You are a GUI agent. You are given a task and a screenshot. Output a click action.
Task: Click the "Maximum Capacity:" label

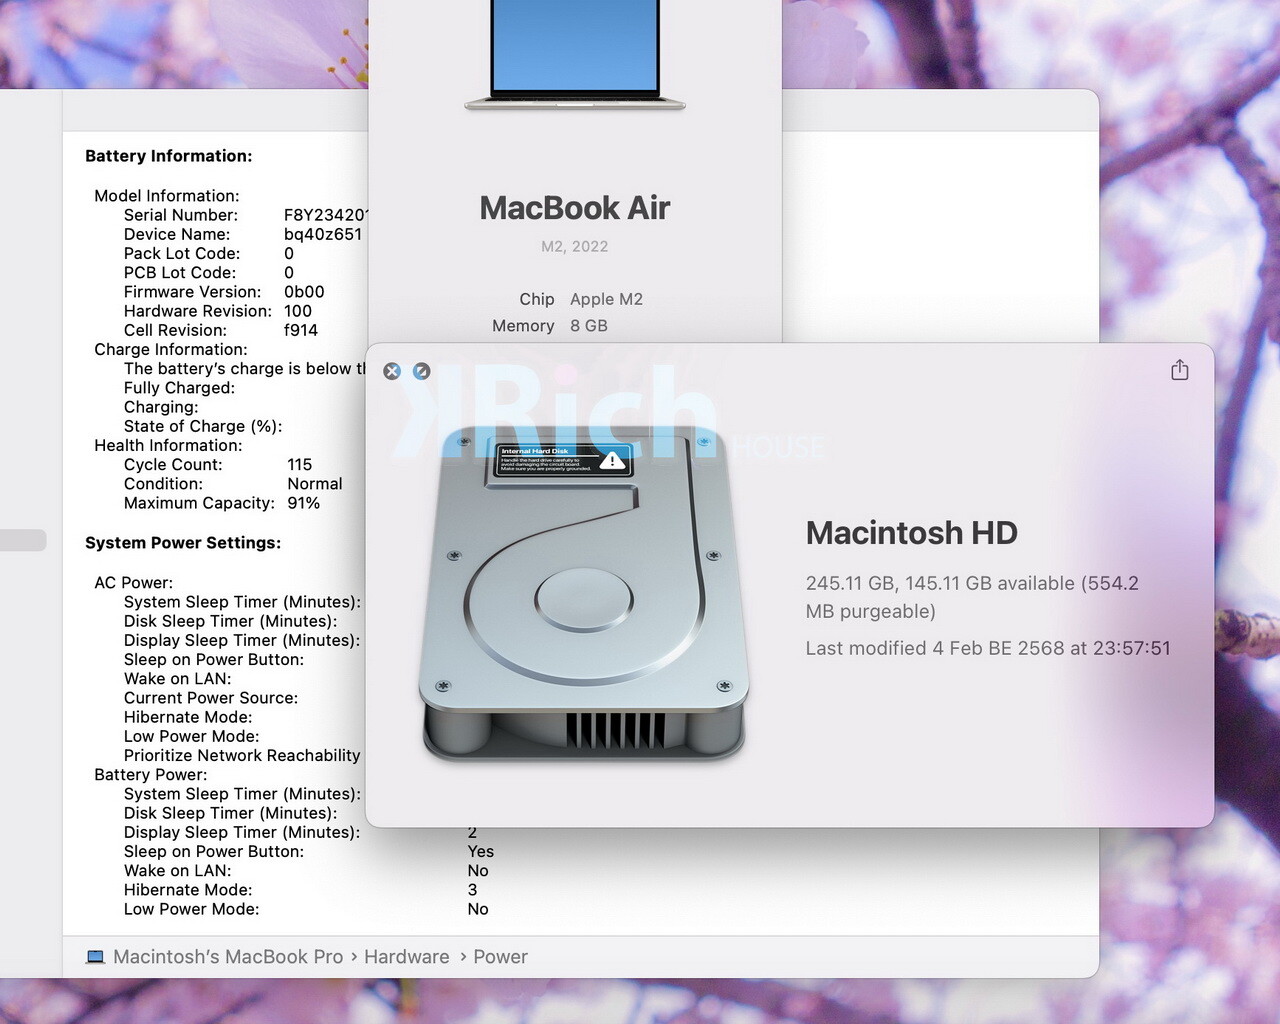(199, 503)
